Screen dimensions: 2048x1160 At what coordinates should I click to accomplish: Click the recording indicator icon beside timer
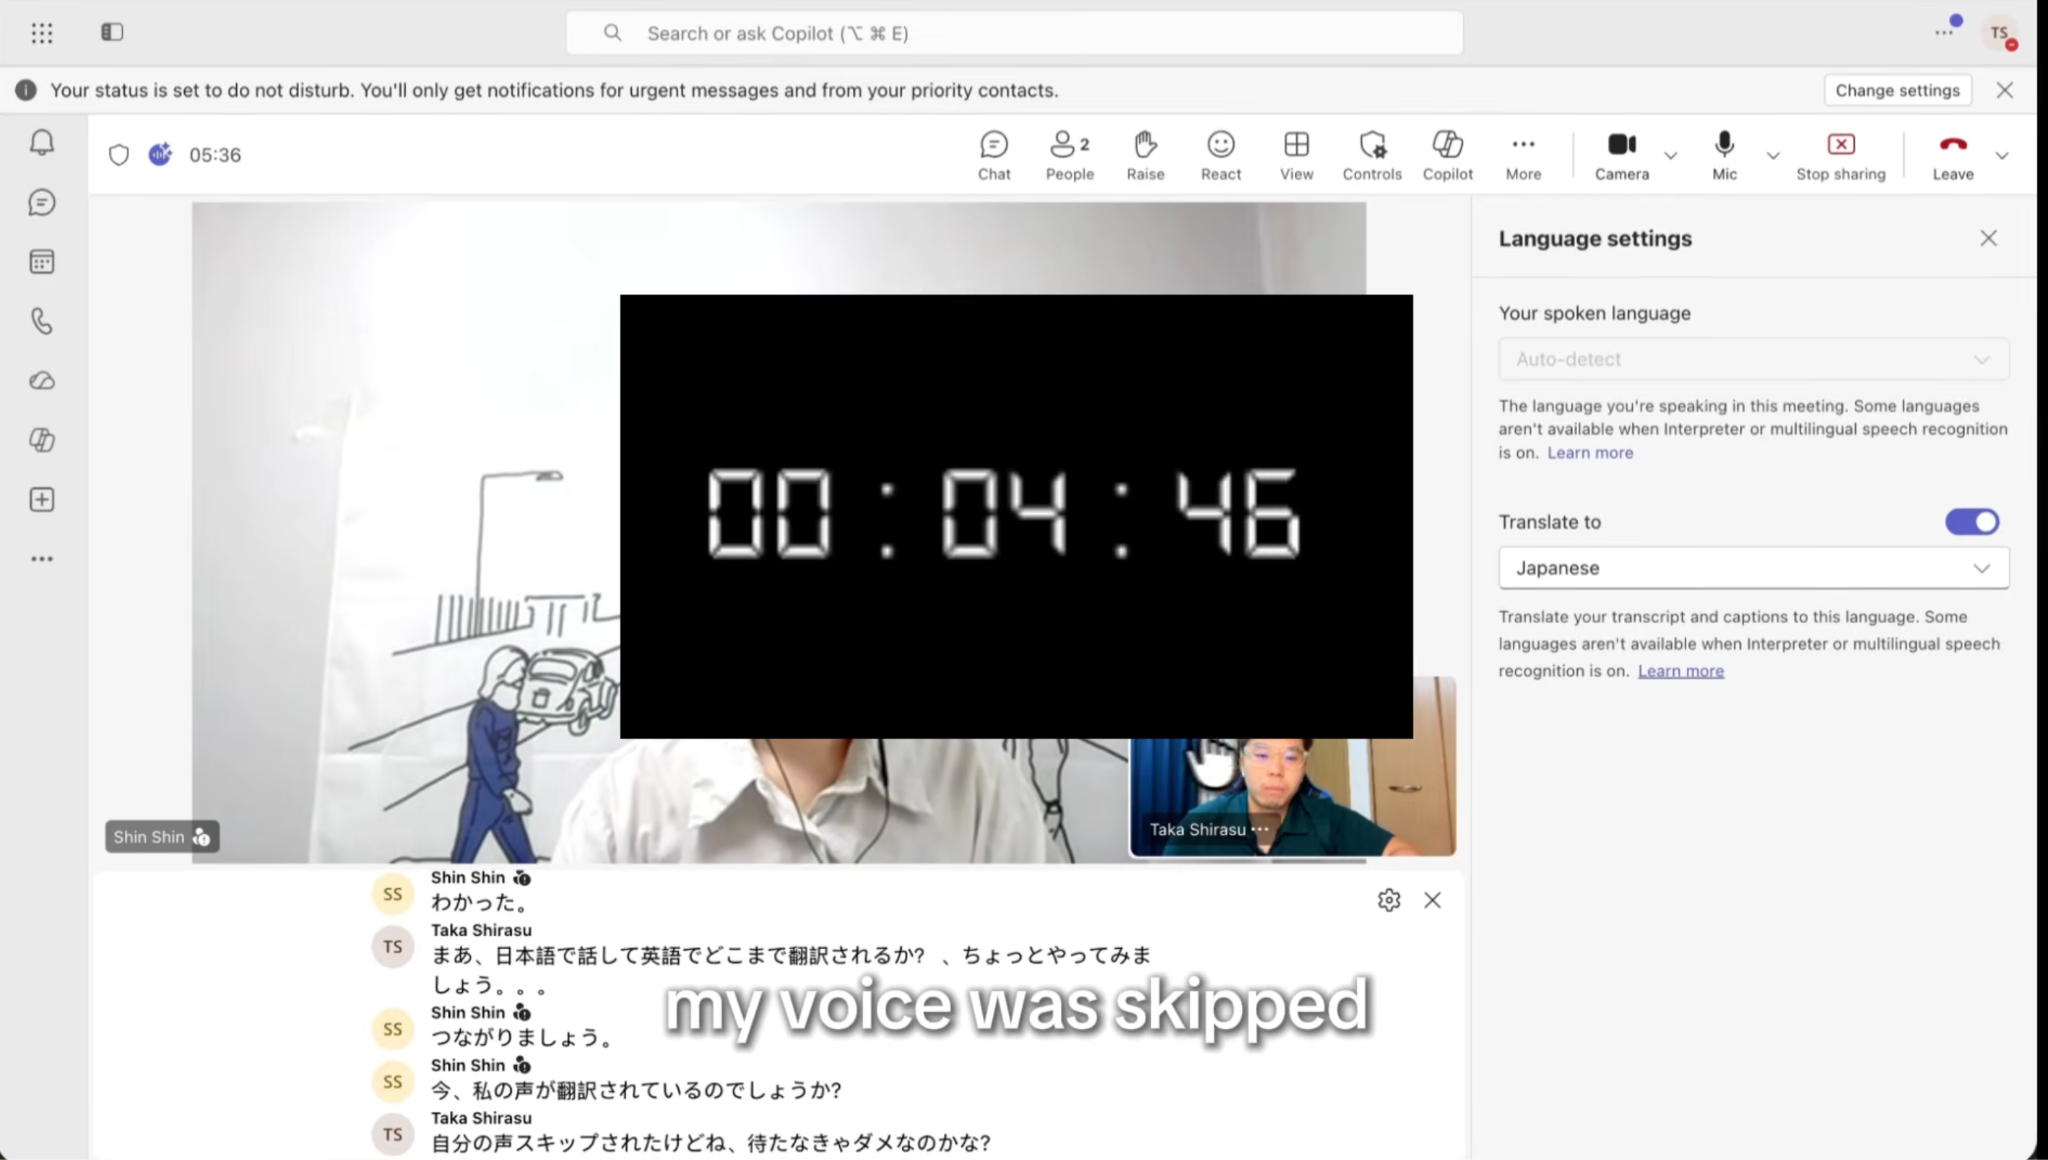pos(160,154)
